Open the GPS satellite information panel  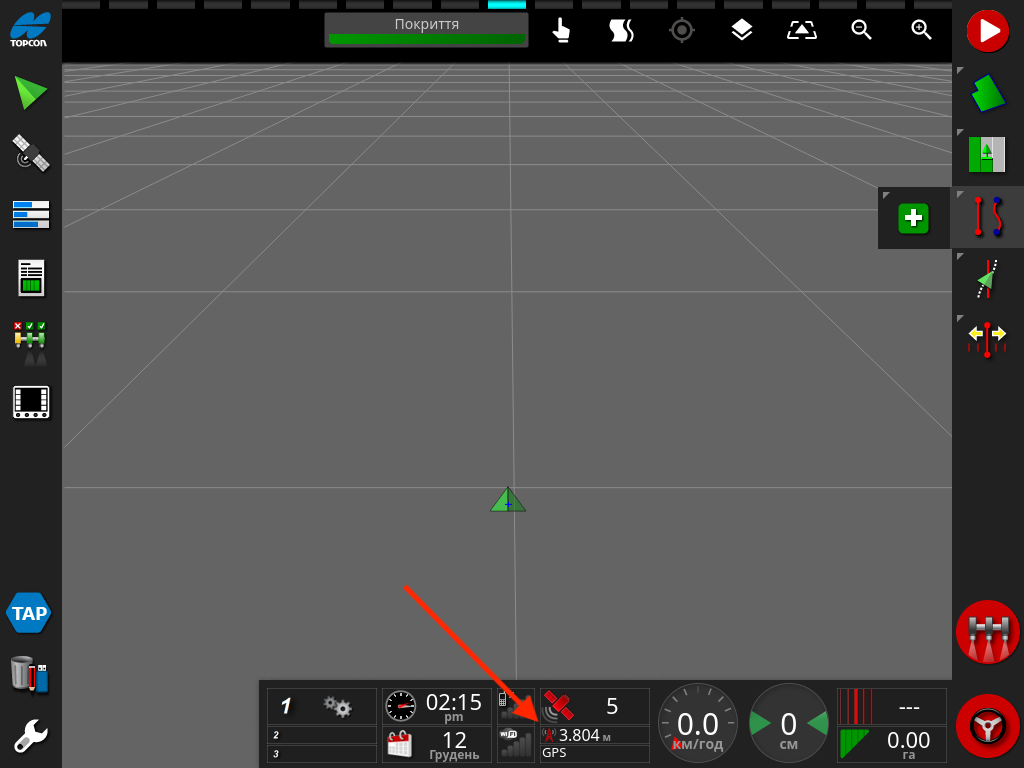click(x=30, y=153)
